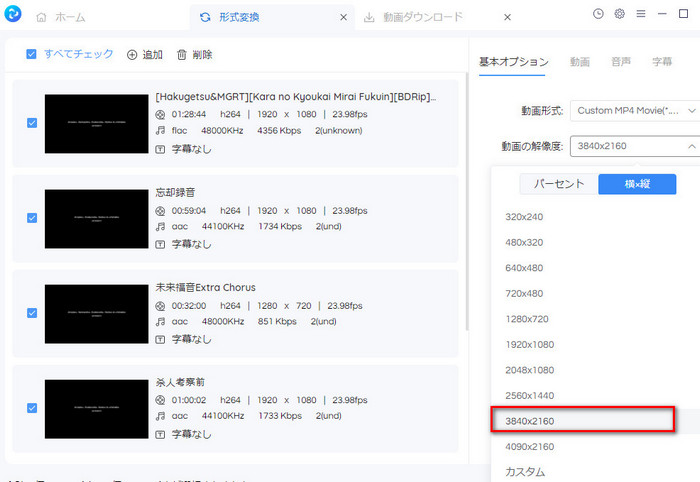Uncheck the Hakugetsu&MGRT video checkbox
The image size is (700, 482).
coord(32,123)
